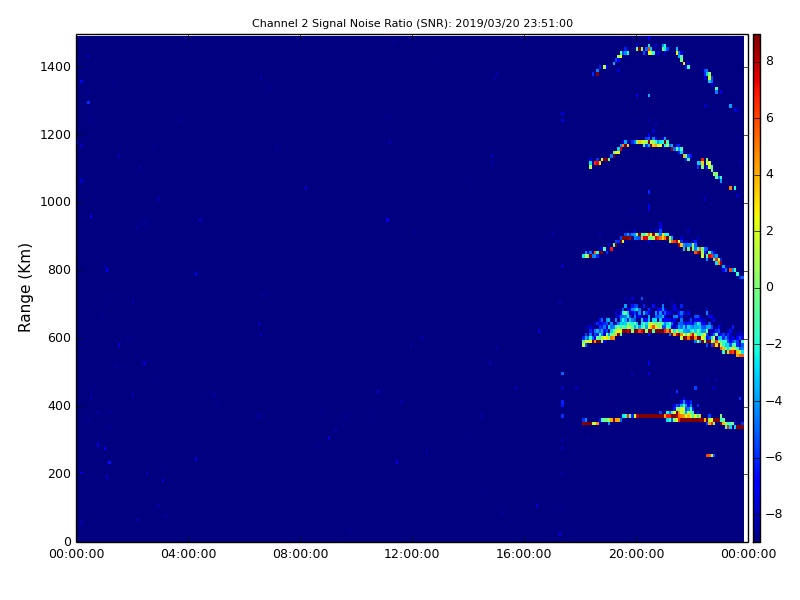800x600 pixels.
Task: Click the colorbar label −4
Action: point(774,401)
